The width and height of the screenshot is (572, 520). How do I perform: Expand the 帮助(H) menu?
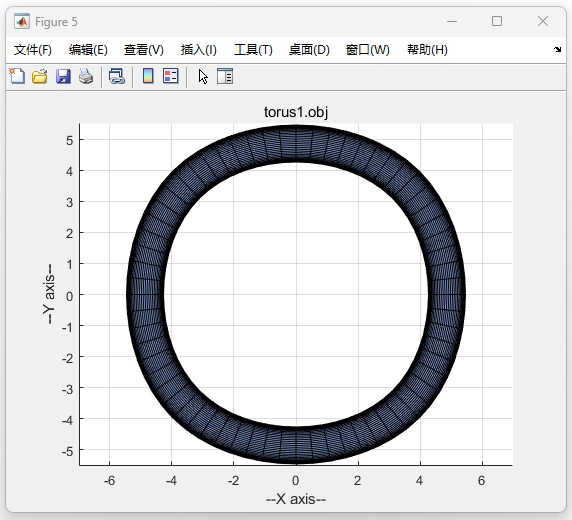(x=427, y=50)
